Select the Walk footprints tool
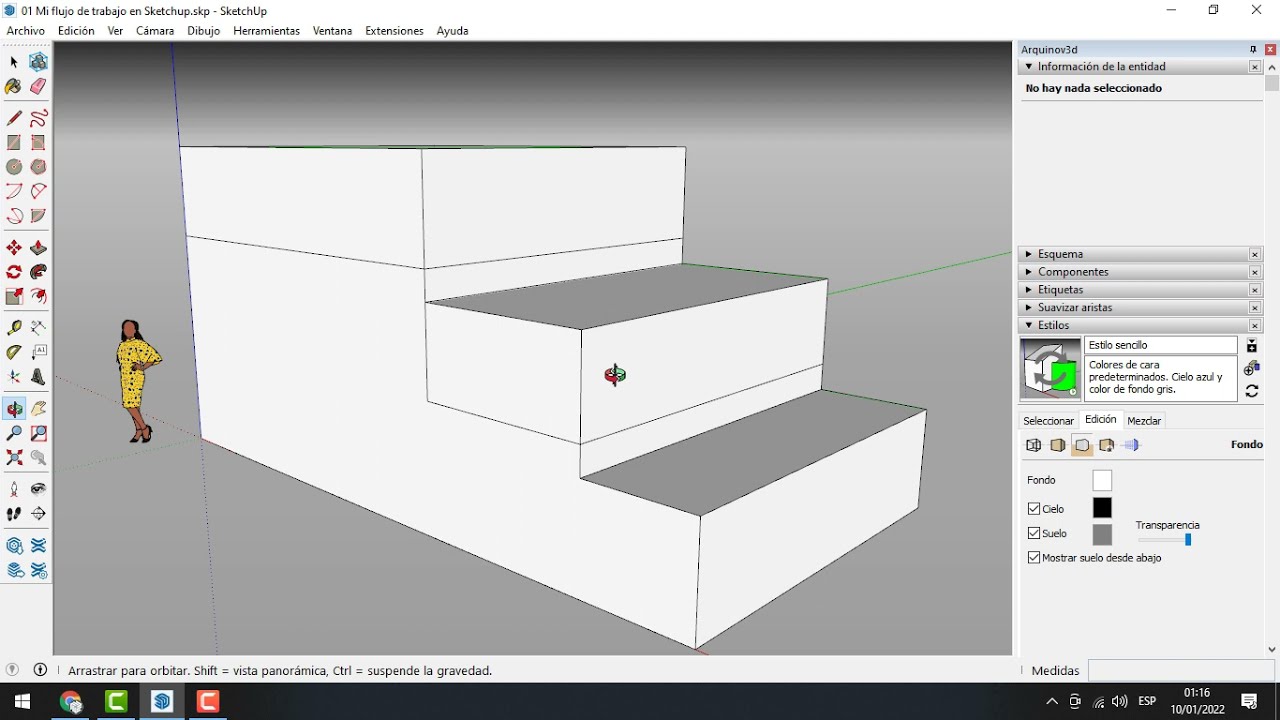This screenshot has height=720, width=1280. coord(14,514)
